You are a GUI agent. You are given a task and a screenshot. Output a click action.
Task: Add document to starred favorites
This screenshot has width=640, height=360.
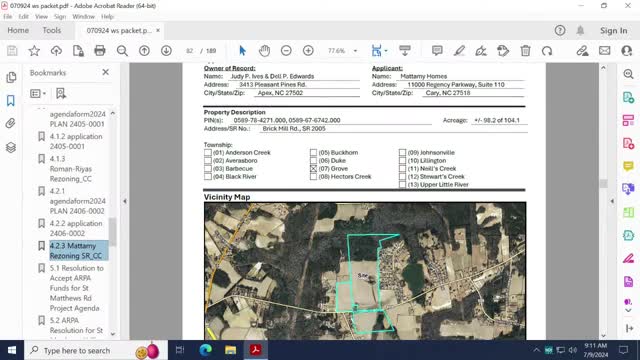(x=34, y=51)
